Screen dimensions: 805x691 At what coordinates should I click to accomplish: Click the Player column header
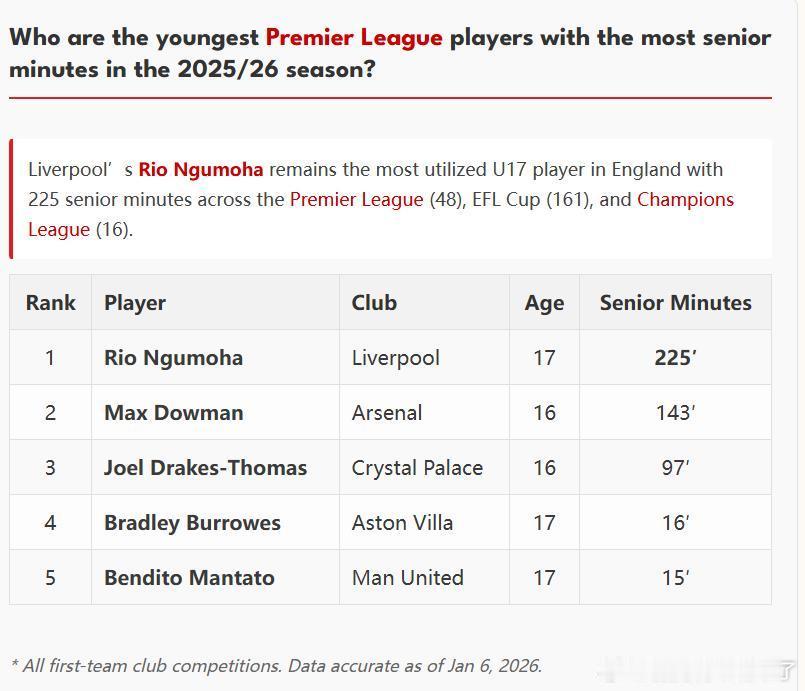135,303
